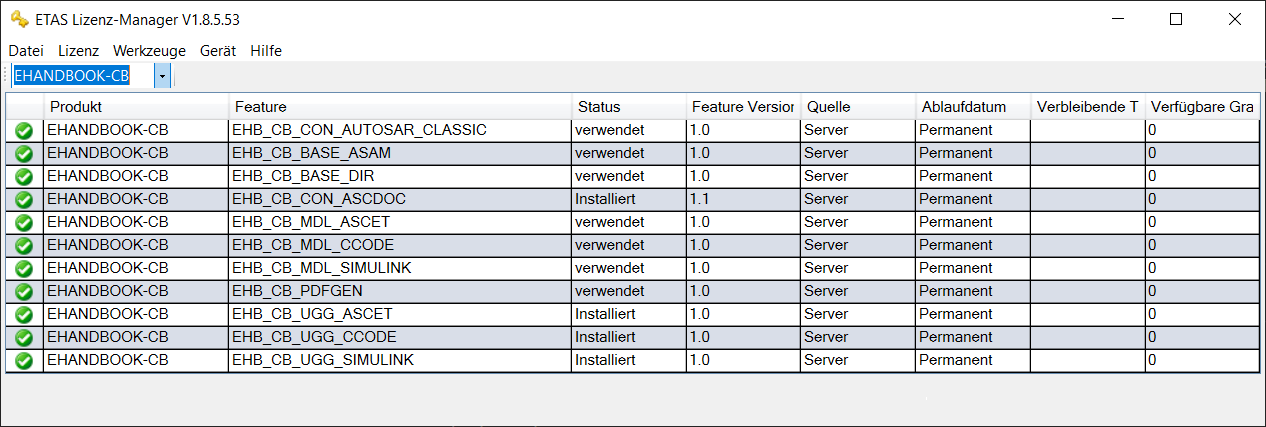Click green status icon for EHB_CB_CON_AUTOSAR_CLASSIC row

(x=24, y=130)
